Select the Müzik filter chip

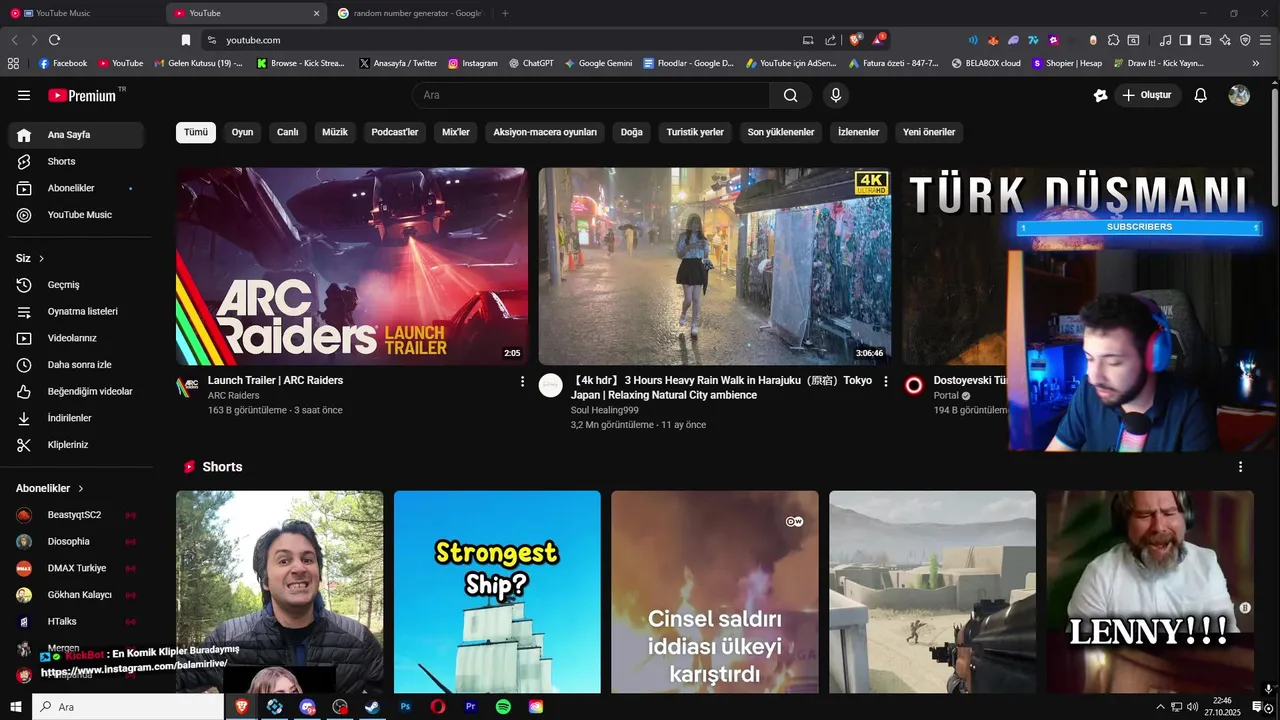(x=335, y=132)
